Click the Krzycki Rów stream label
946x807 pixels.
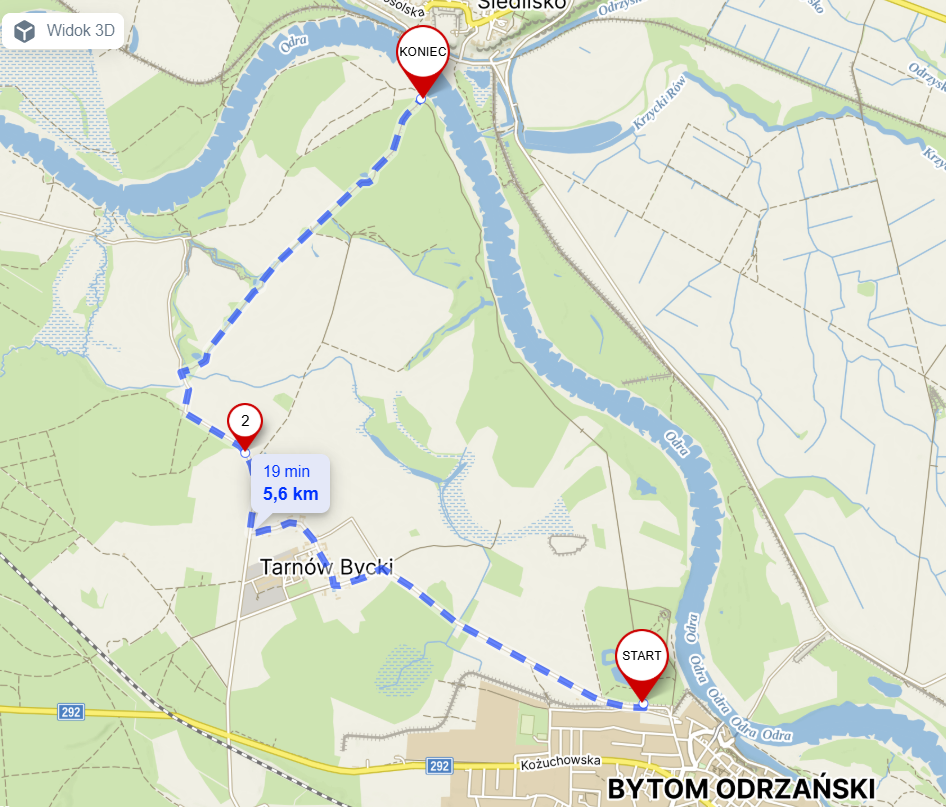659,102
